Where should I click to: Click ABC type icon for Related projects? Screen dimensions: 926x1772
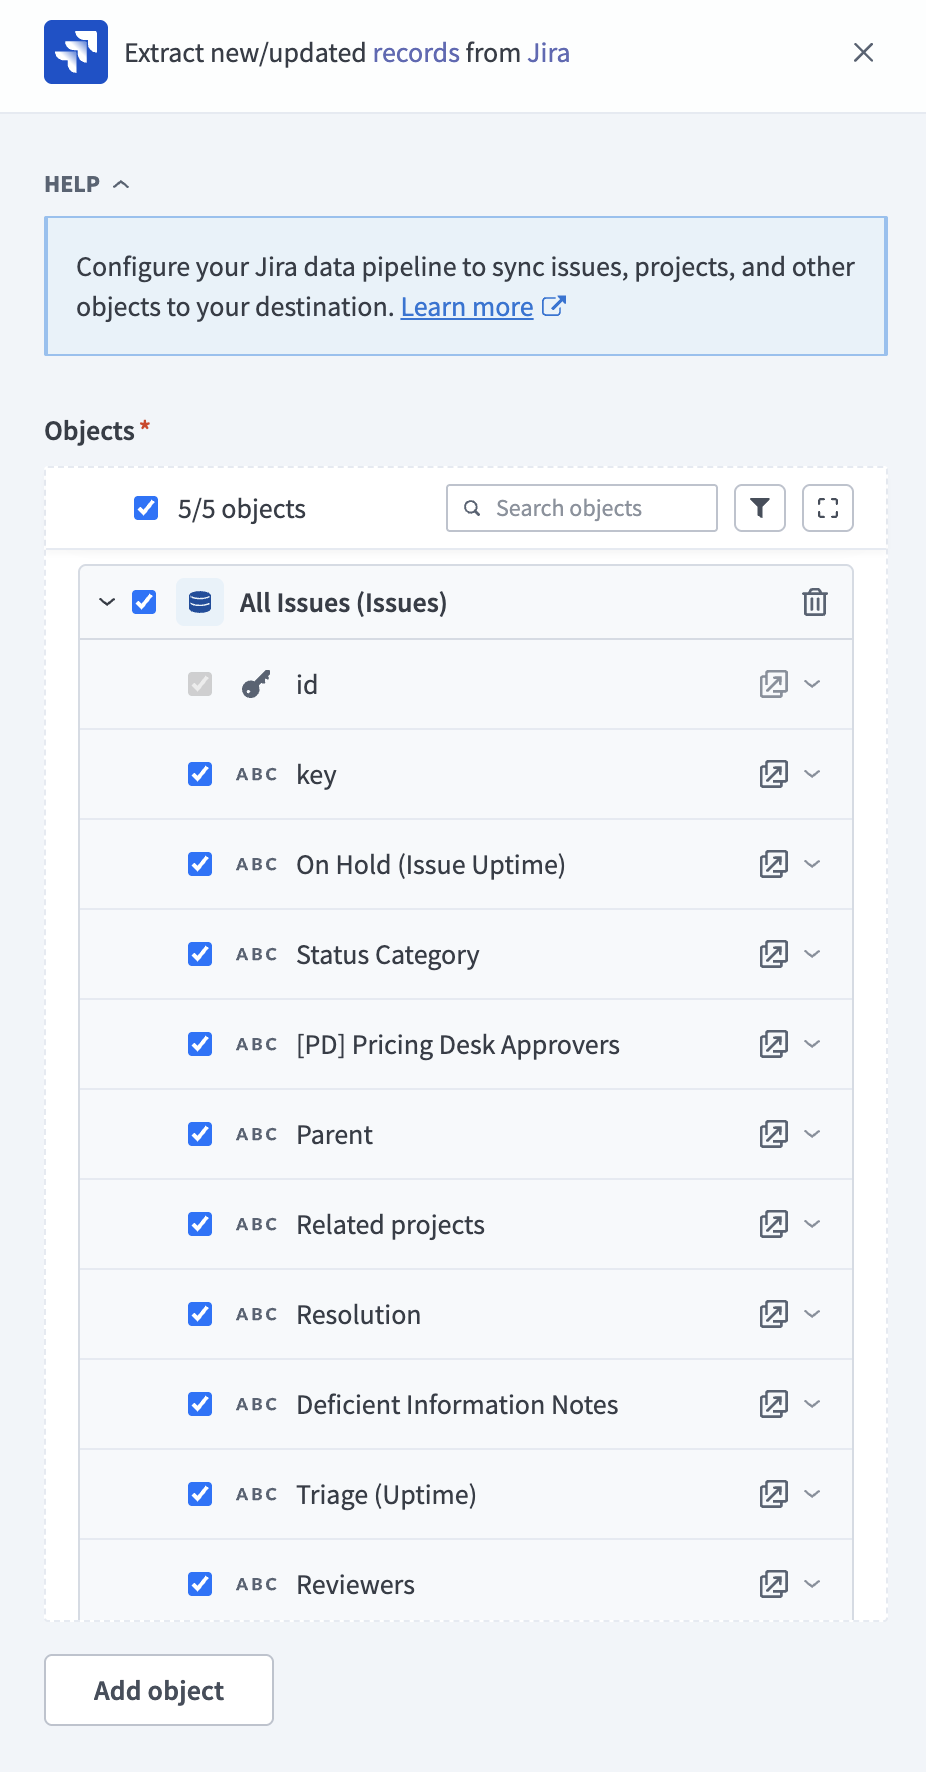pos(256,1224)
